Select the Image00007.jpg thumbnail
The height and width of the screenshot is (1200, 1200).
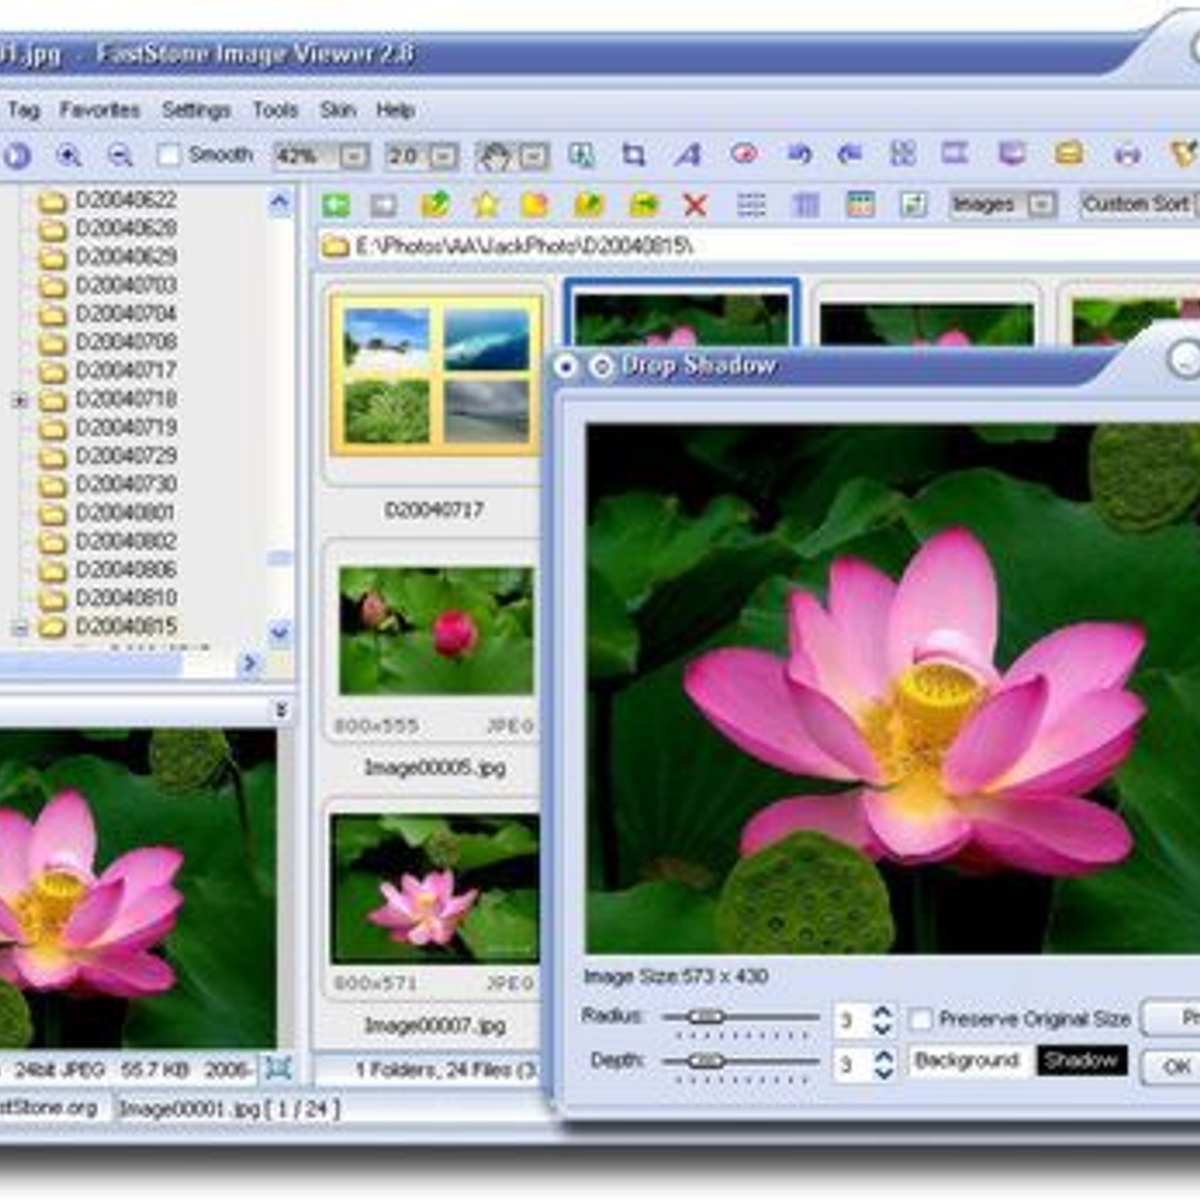436,889
